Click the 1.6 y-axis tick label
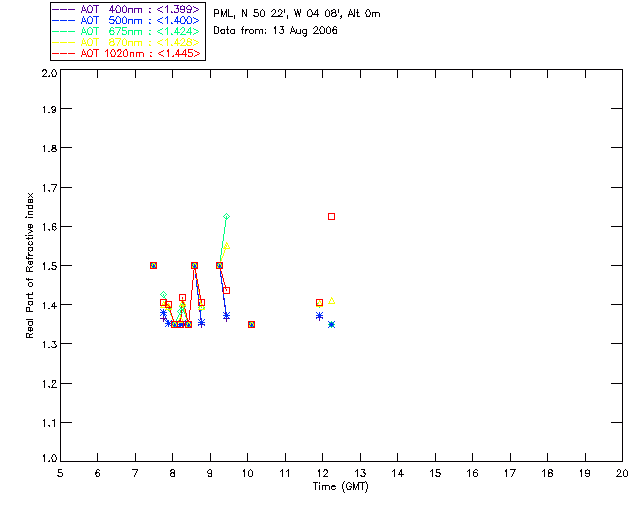Screen dimensions: 640x512 [x=49, y=227]
